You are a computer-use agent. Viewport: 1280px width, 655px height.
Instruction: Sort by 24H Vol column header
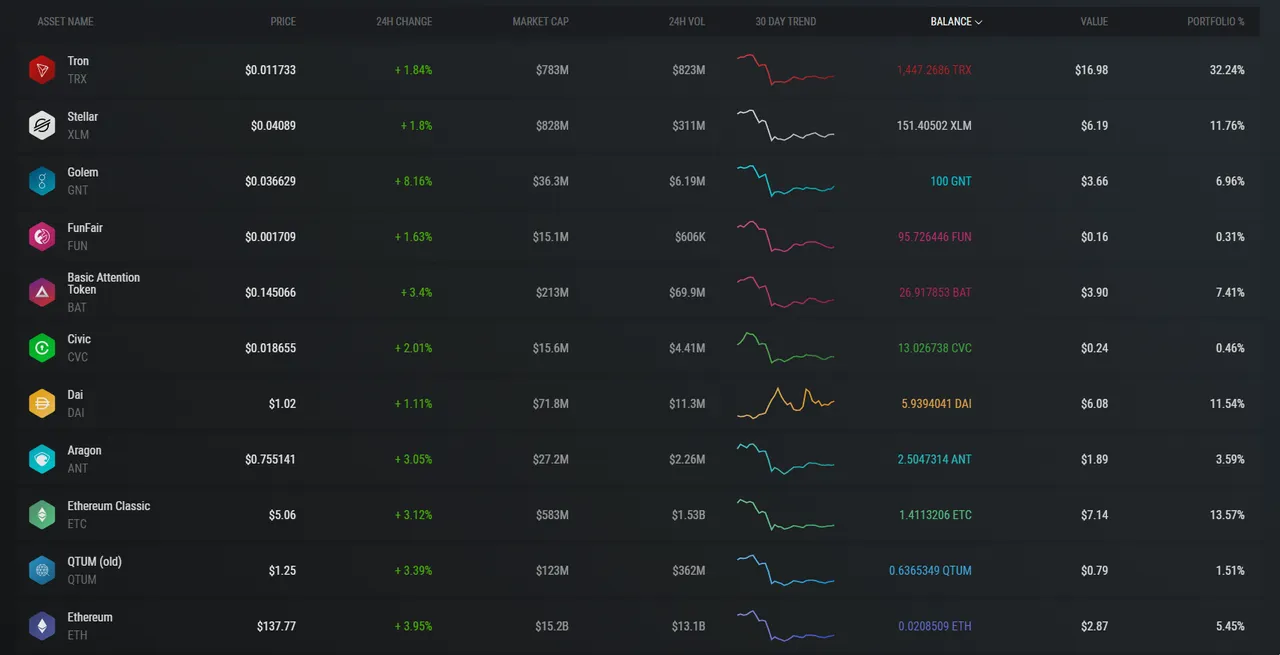click(x=687, y=22)
